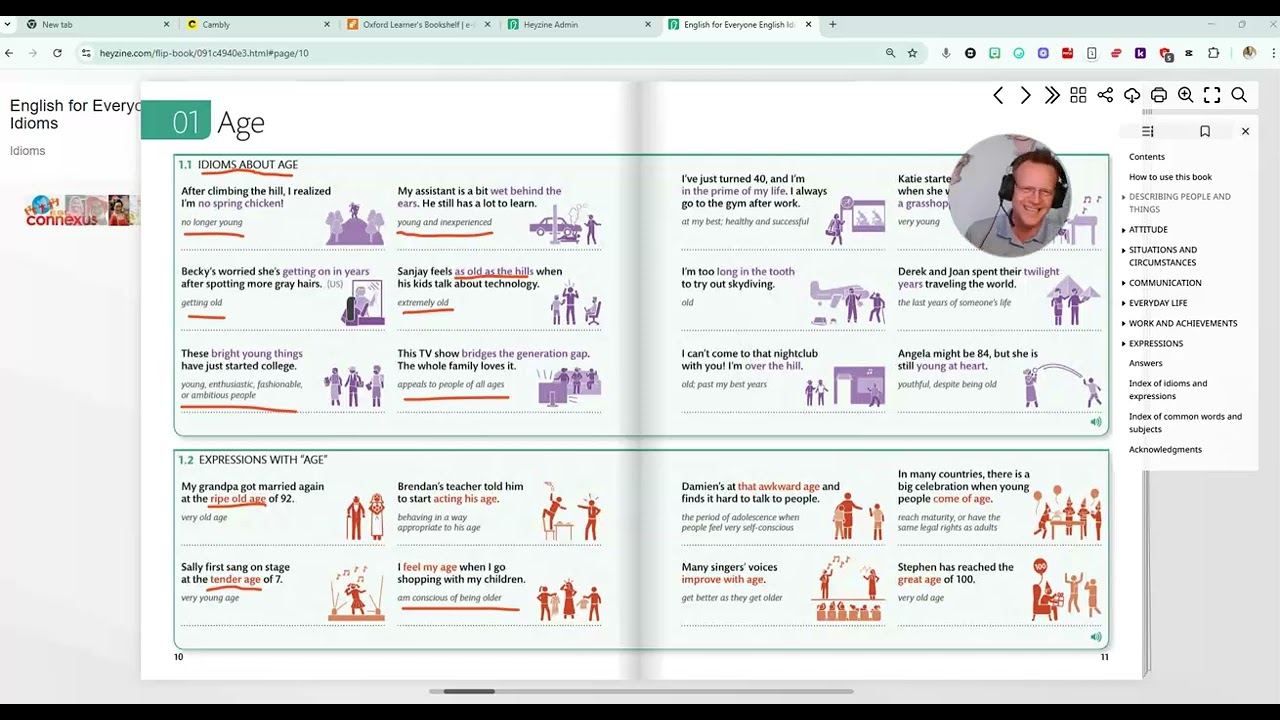This screenshot has width=1280, height=720.
Task: Switch to the Cambly browser tab
Action: 255,24
